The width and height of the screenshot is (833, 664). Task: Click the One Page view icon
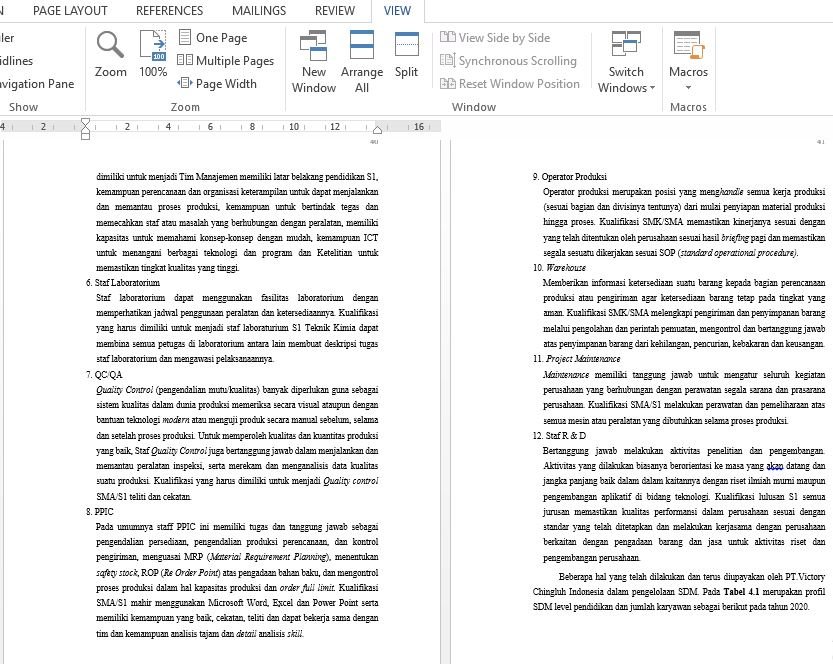pyautogui.click(x=185, y=37)
